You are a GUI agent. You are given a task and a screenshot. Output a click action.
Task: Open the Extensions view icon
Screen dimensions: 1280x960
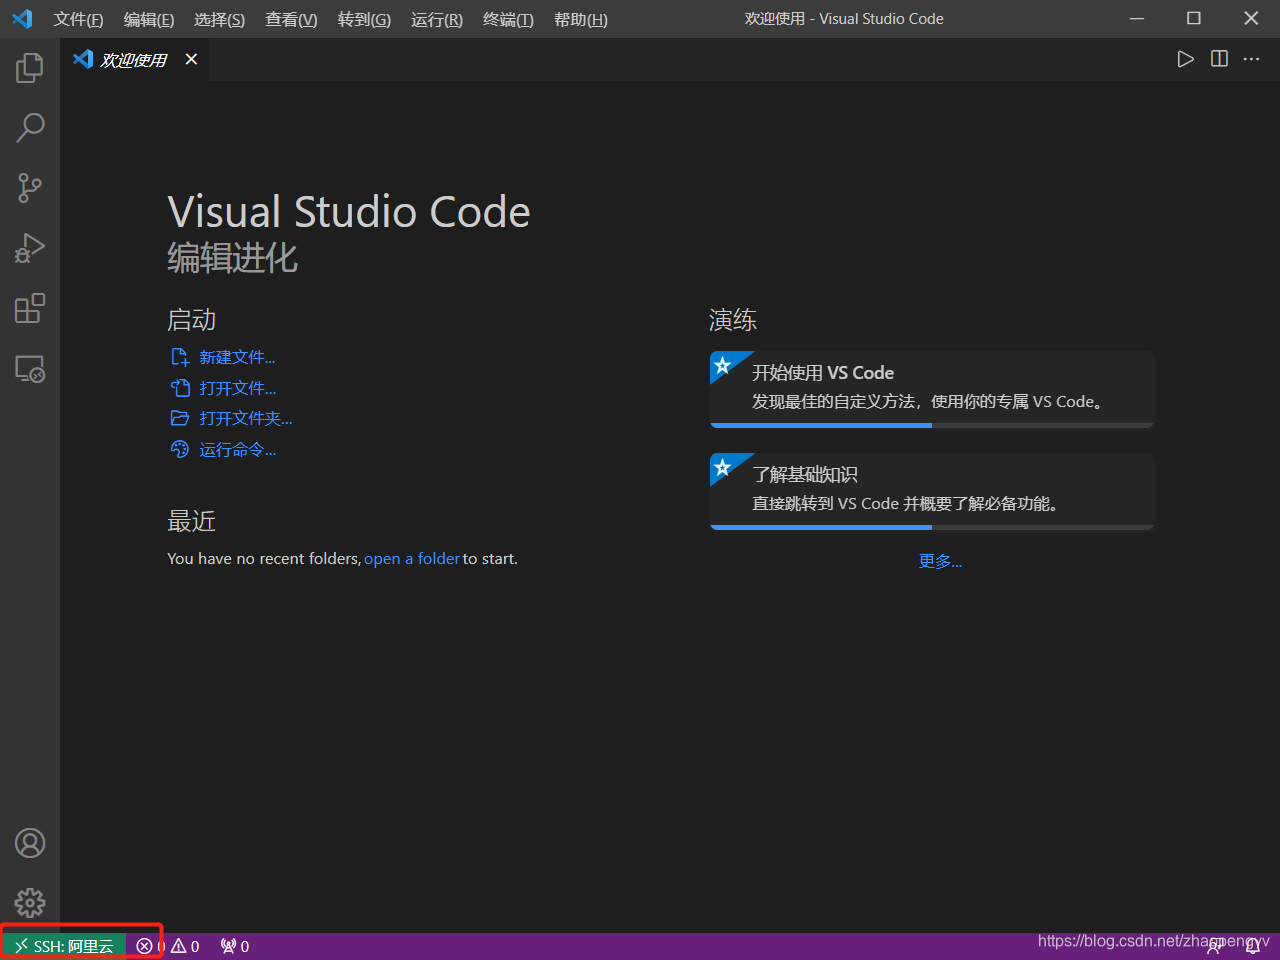[x=30, y=308]
